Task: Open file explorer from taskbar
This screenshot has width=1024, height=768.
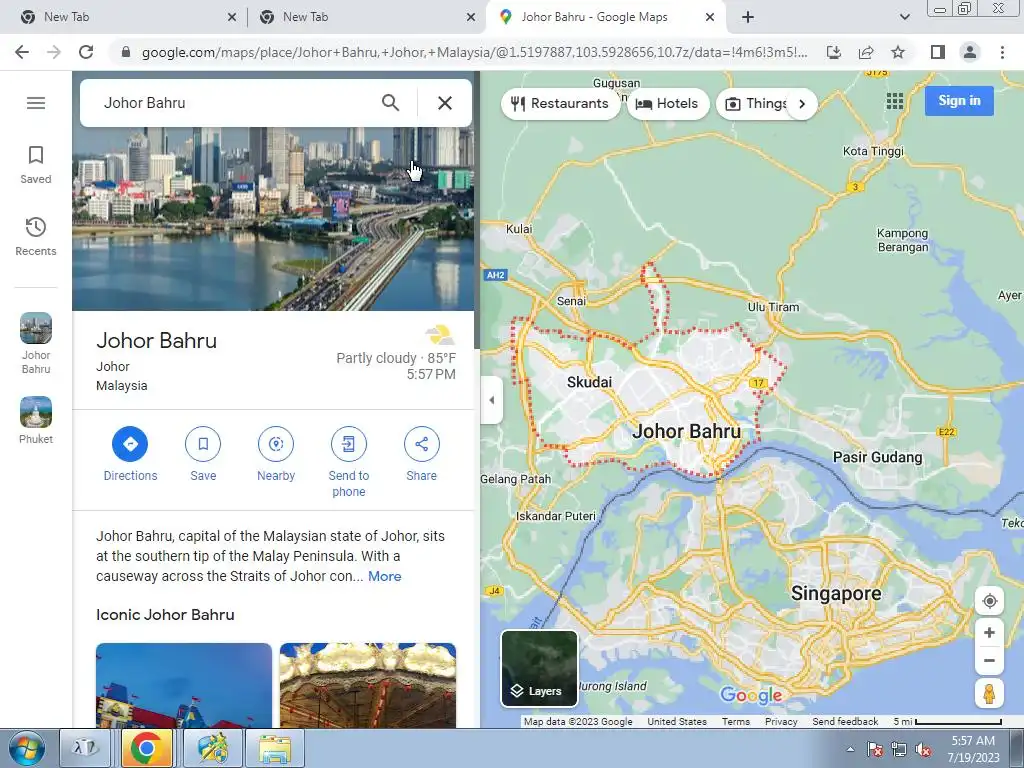Action: click(275, 748)
